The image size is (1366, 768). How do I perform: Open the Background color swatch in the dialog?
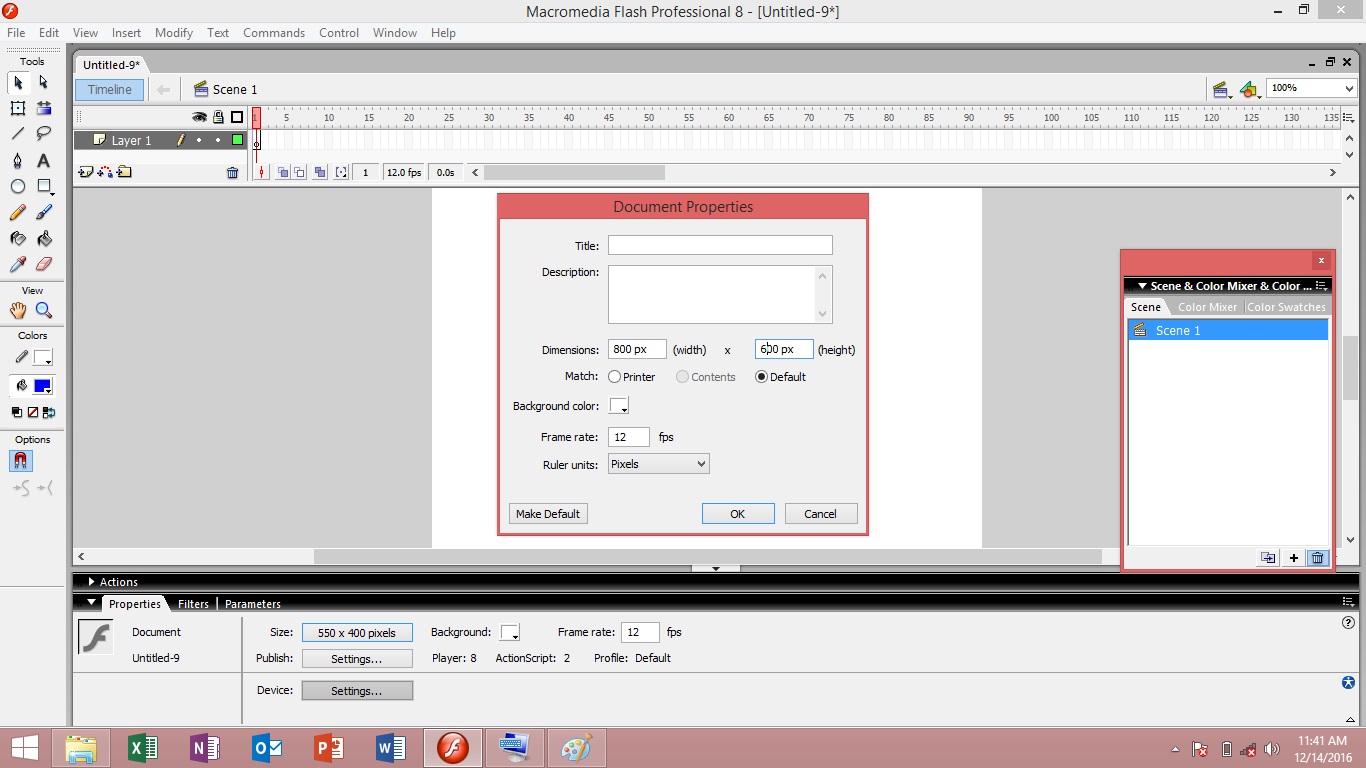pos(618,406)
